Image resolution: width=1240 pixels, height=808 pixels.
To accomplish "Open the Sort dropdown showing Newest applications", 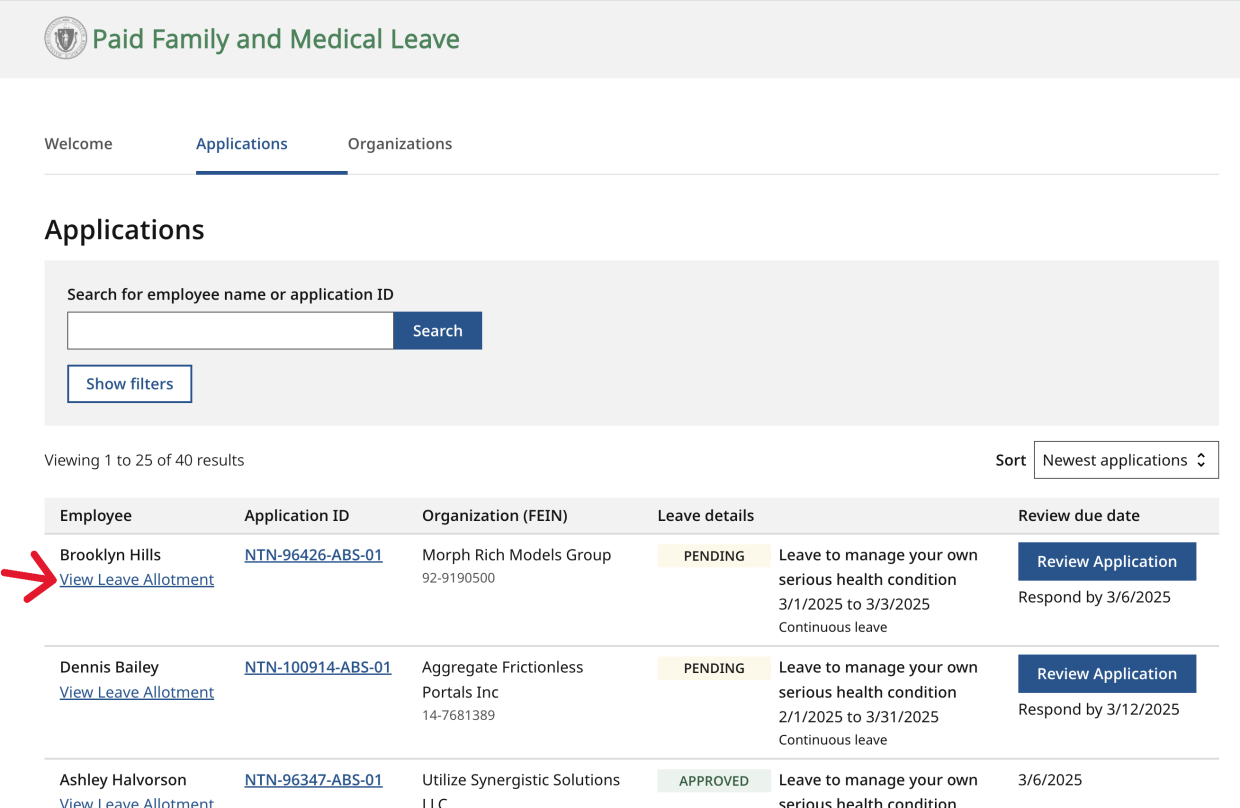I will point(1126,460).
